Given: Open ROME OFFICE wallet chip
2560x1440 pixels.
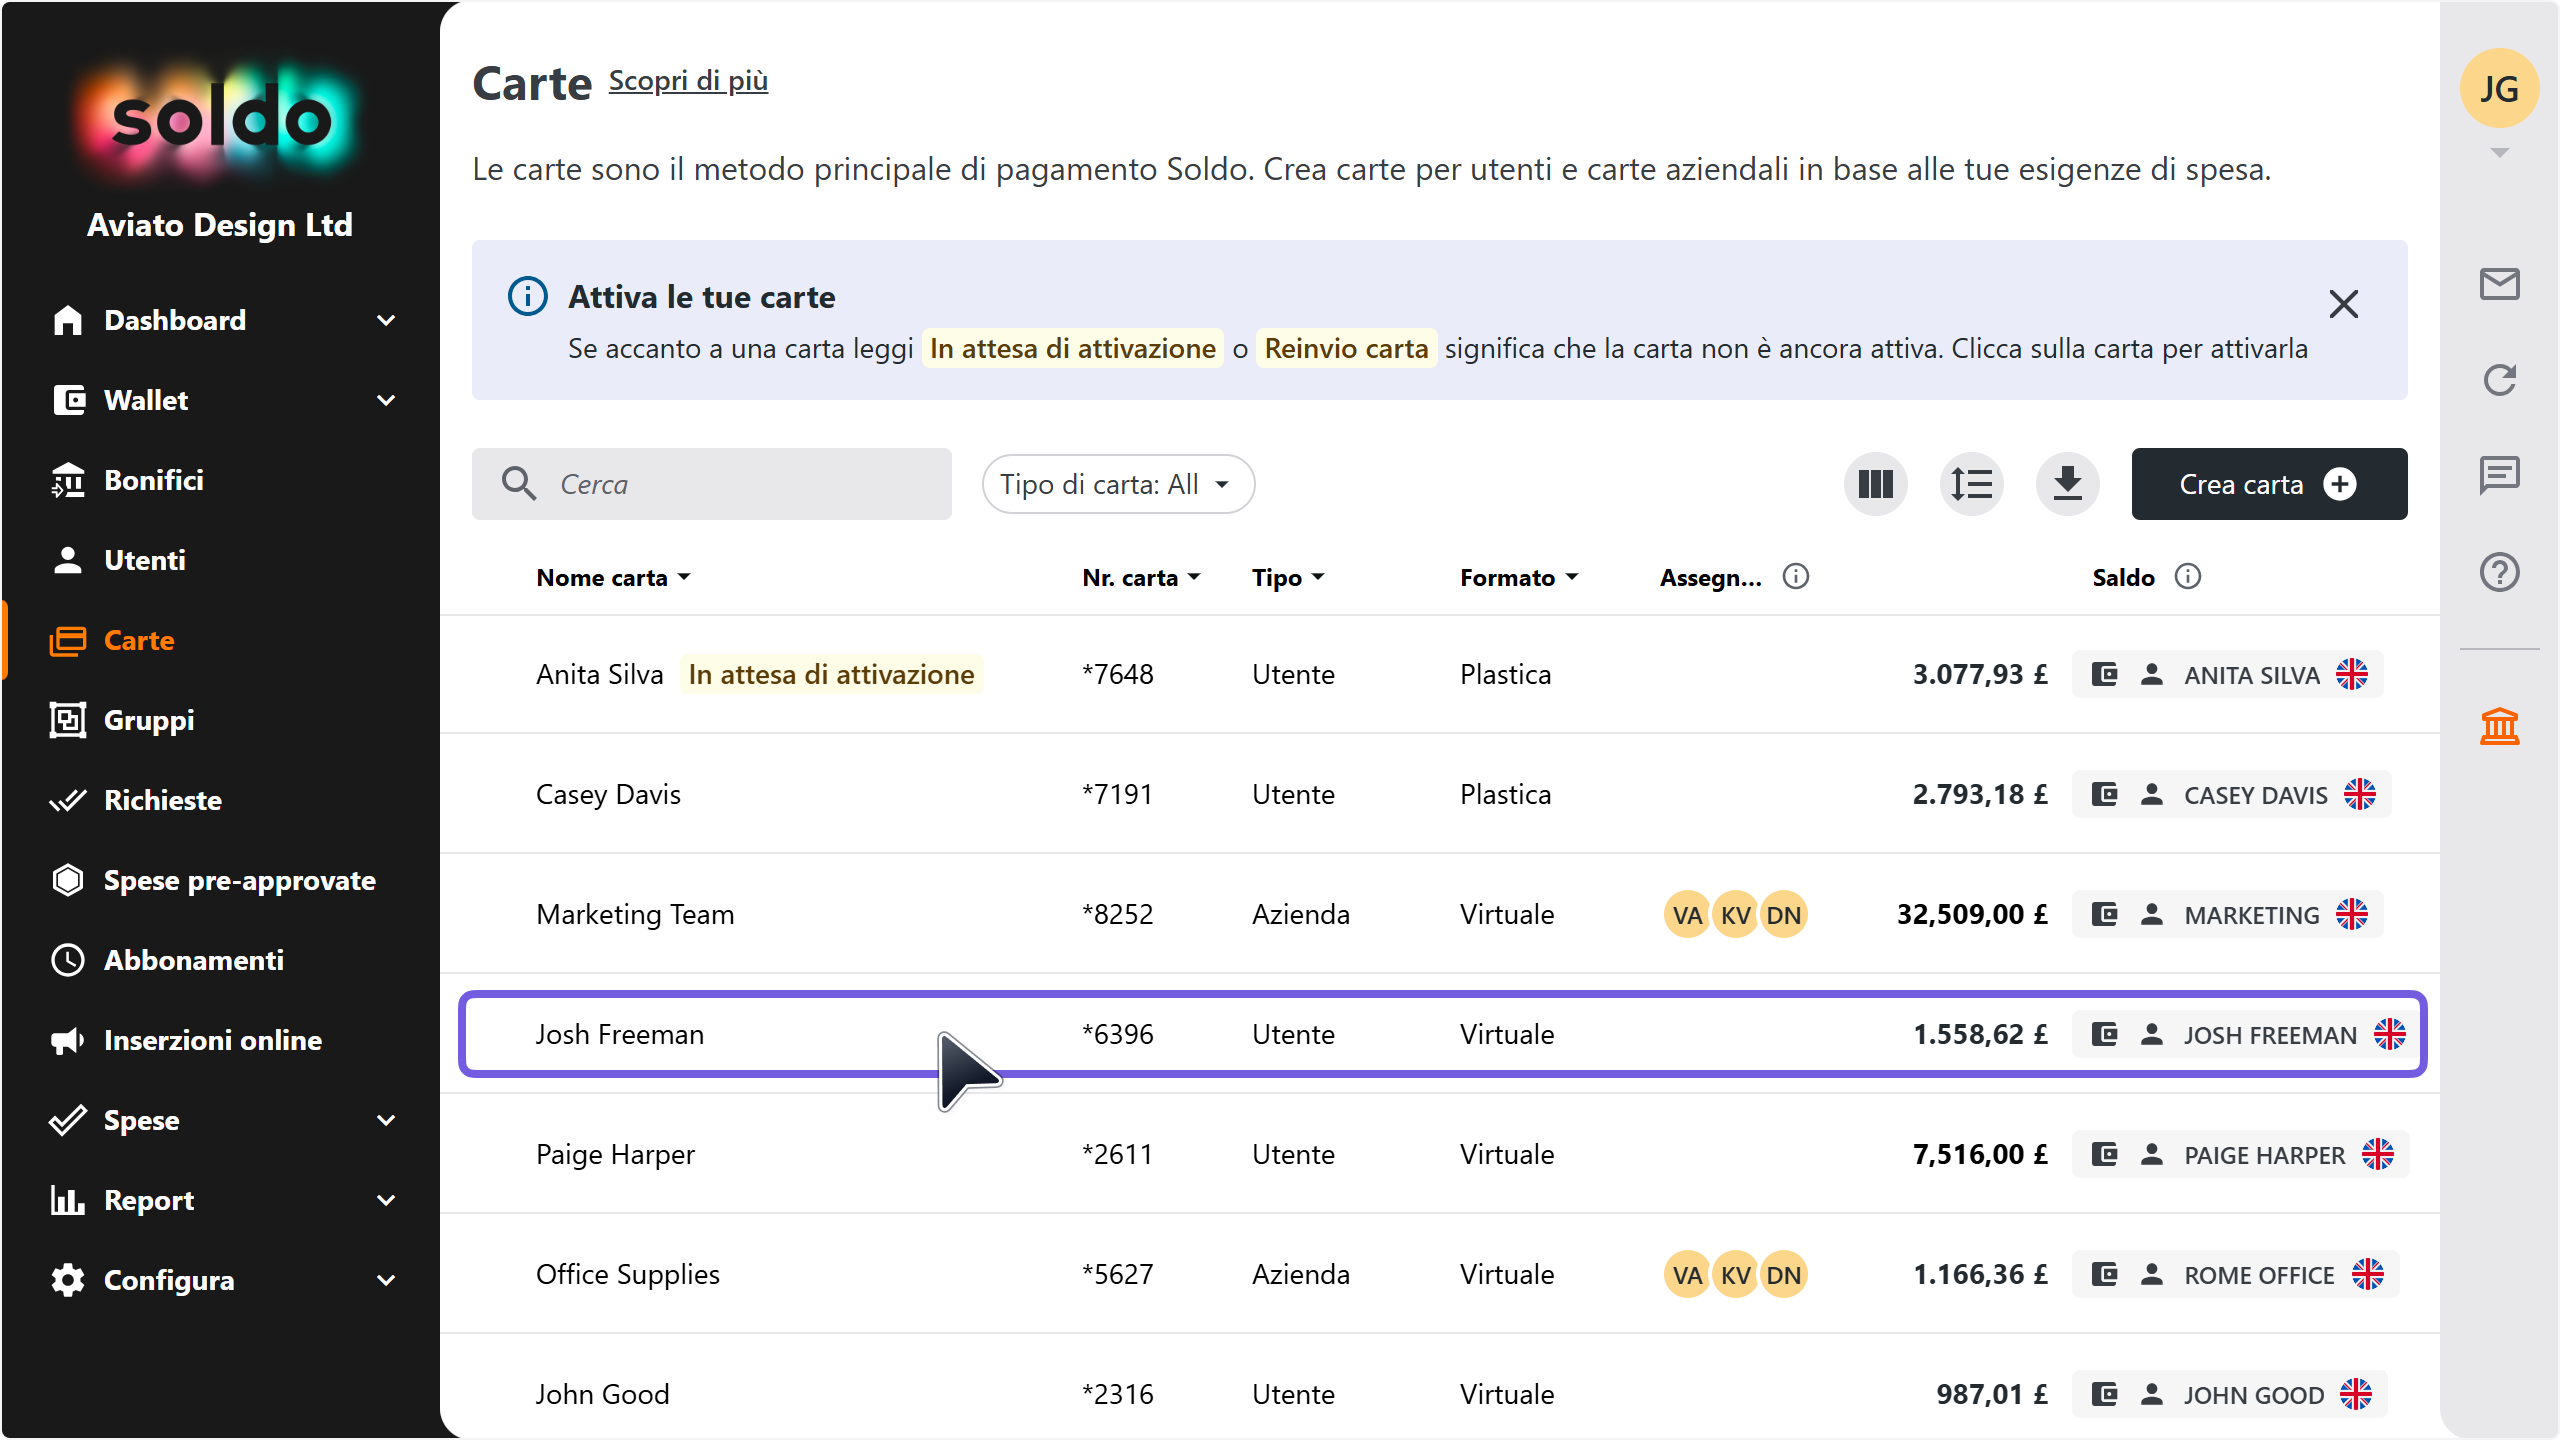Looking at the screenshot, I should tap(2236, 1275).
